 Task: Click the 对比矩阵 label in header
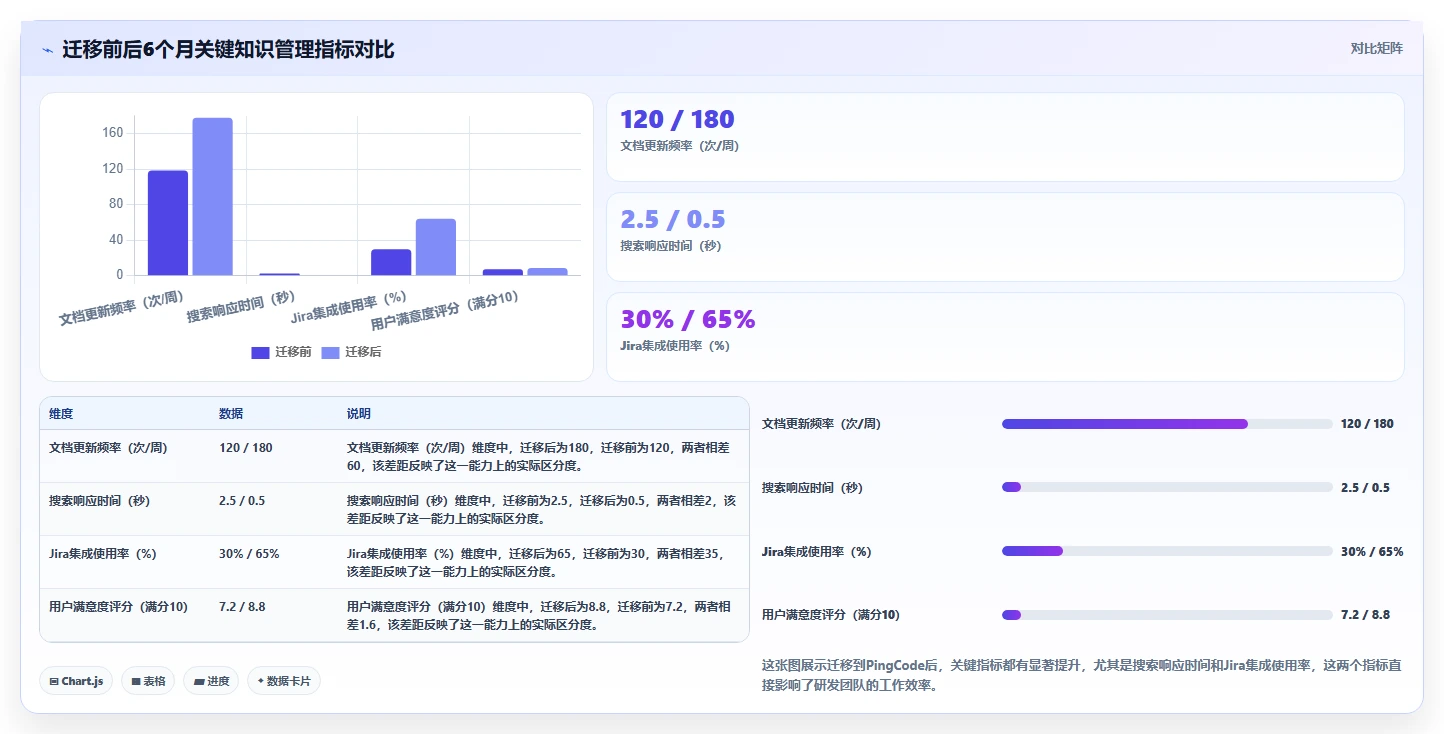1376,48
